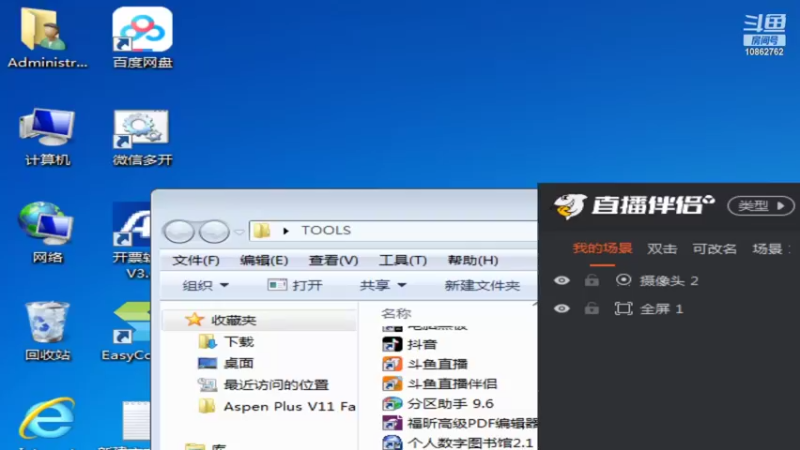Click the TOOLS address bar path
Image resolution: width=800 pixels, height=450 pixels.
(326, 231)
